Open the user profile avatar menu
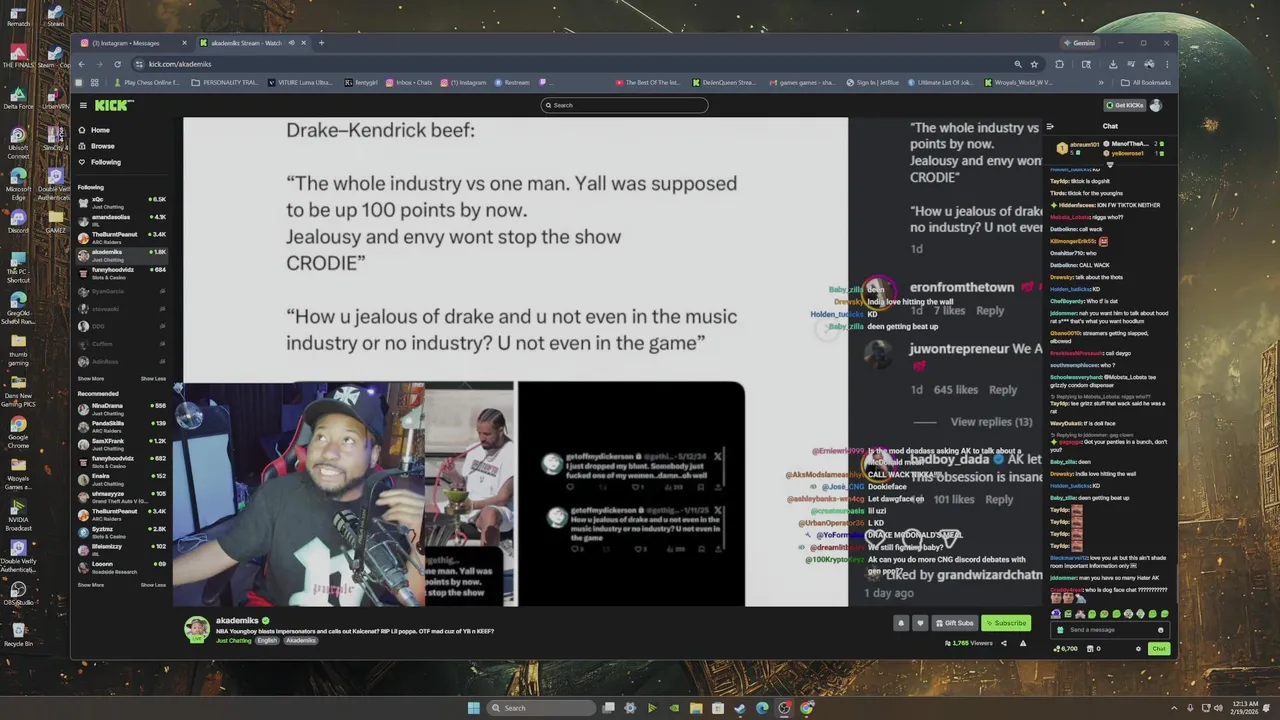Viewport: 1280px width, 720px height. pos(1156,105)
